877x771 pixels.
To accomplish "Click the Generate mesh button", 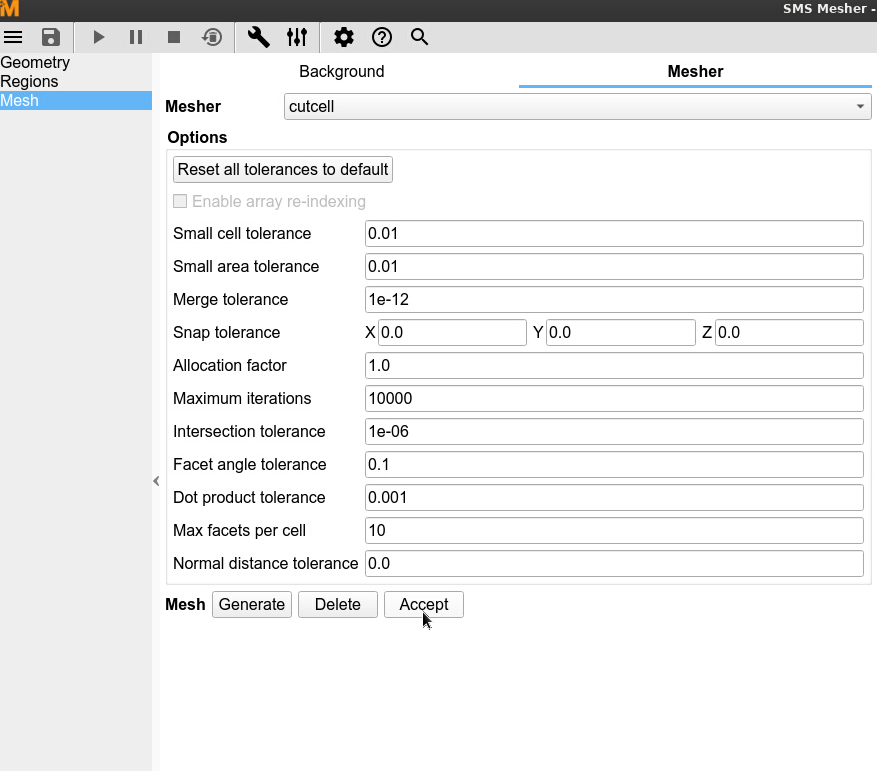I will pos(252,605).
